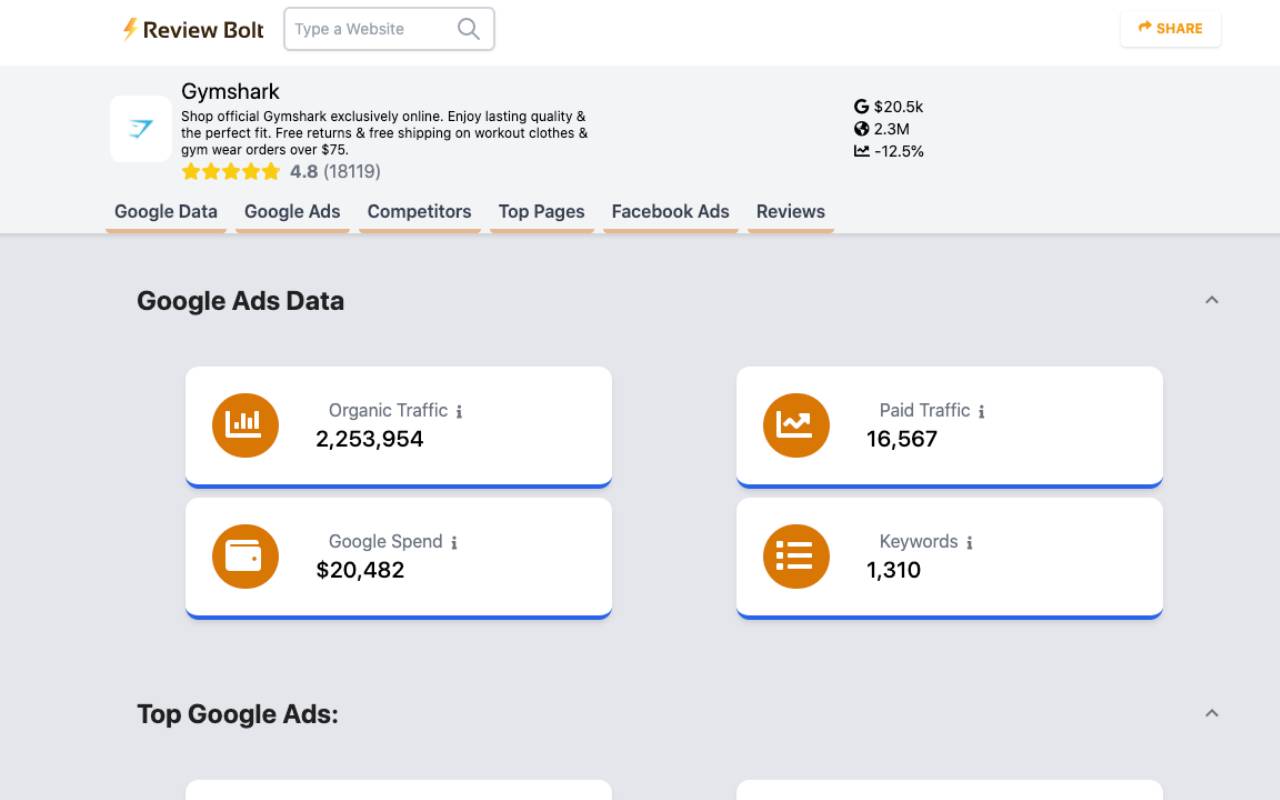Click the 4.8 rating value
1280x800 pixels.
[x=304, y=172]
